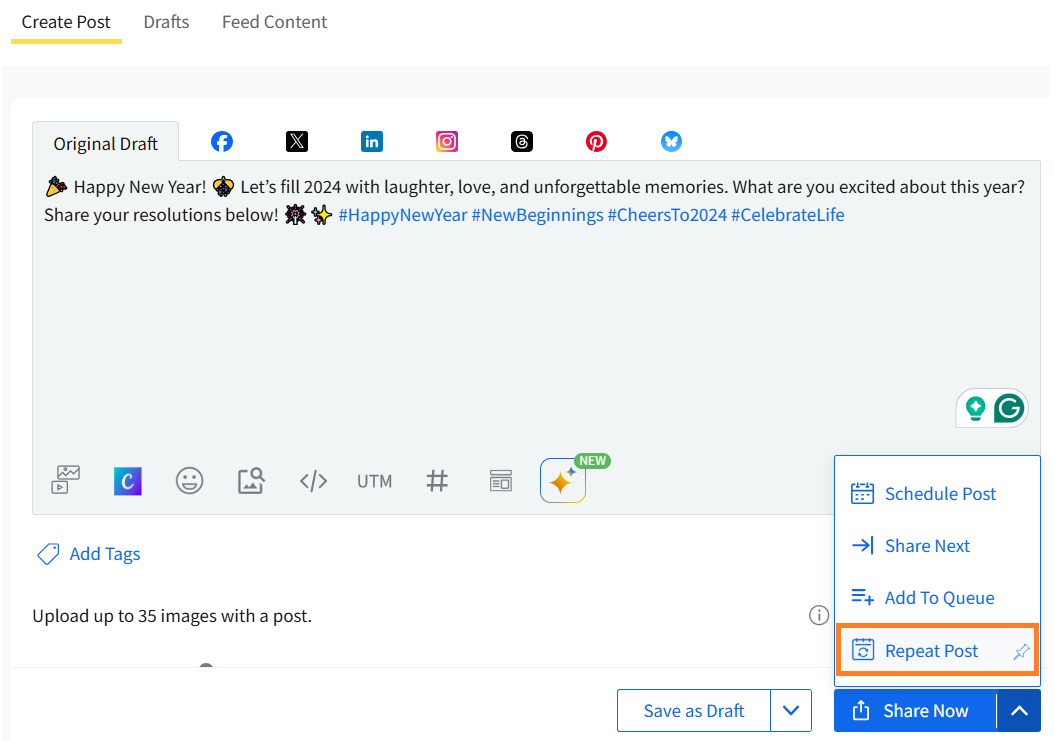This screenshot has width=1055, height=741.
Task: Switch to the Drafts tab
Action: coord(166,22)
